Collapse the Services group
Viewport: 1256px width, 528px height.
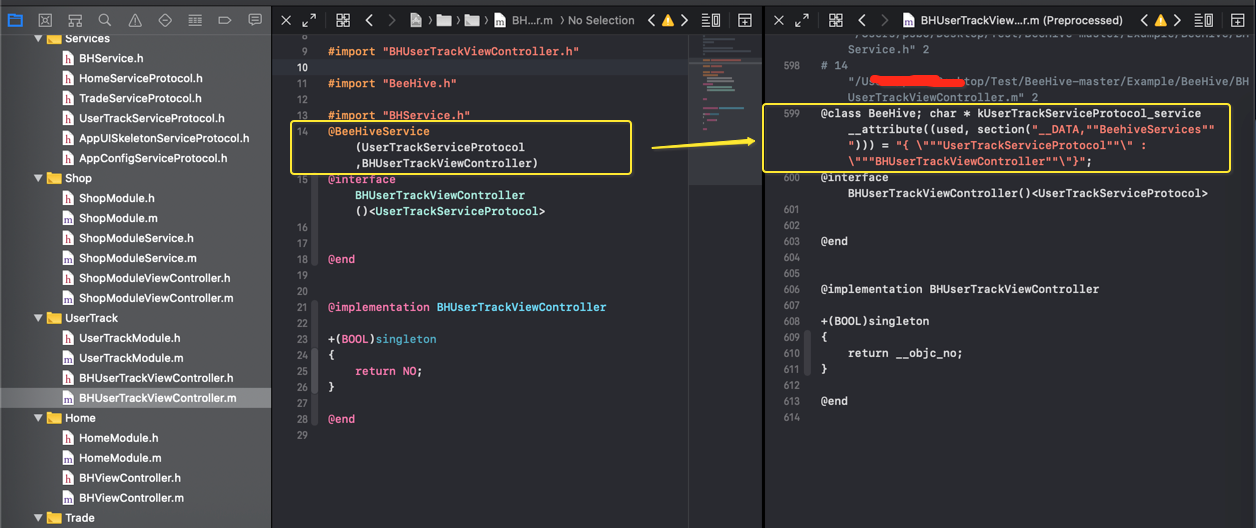click(x=38, y=38)
